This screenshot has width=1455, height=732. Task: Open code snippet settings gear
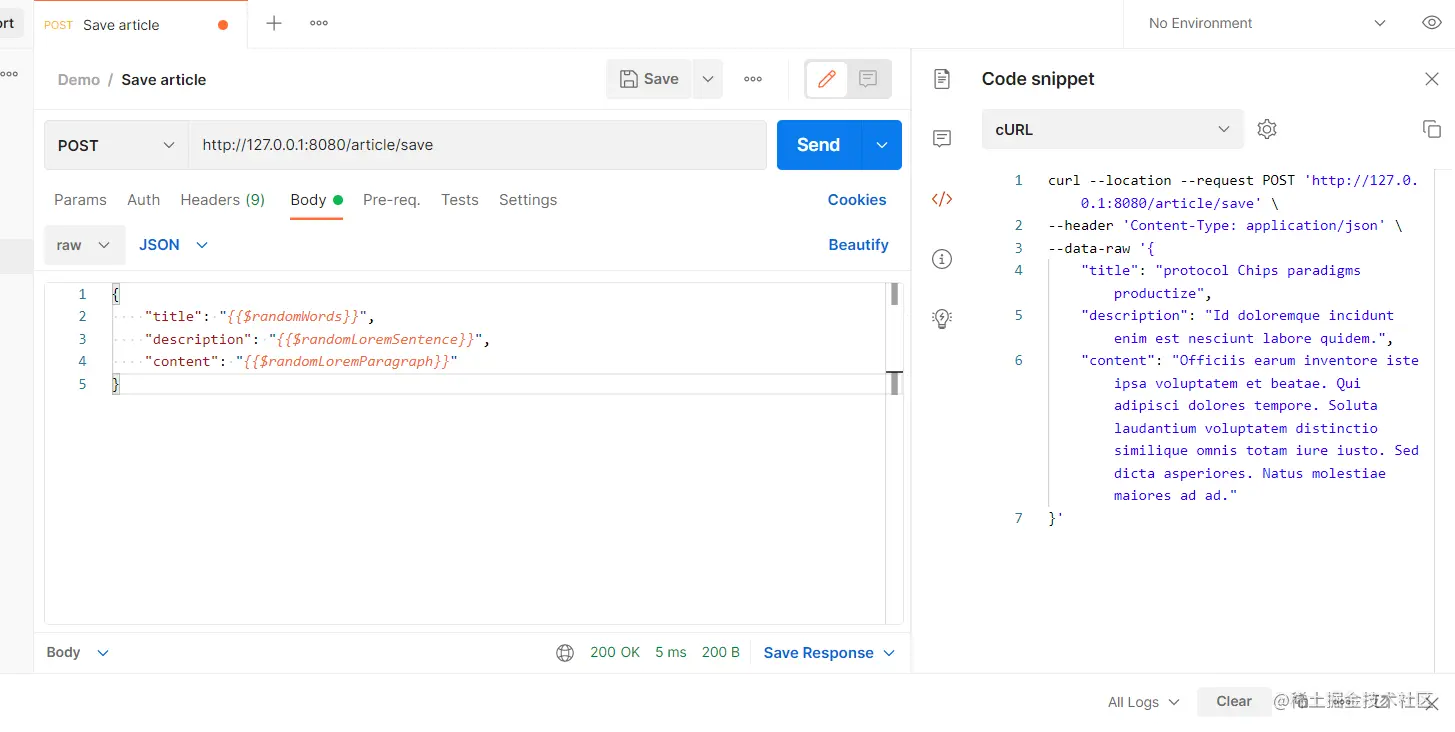pos(1267,129)
